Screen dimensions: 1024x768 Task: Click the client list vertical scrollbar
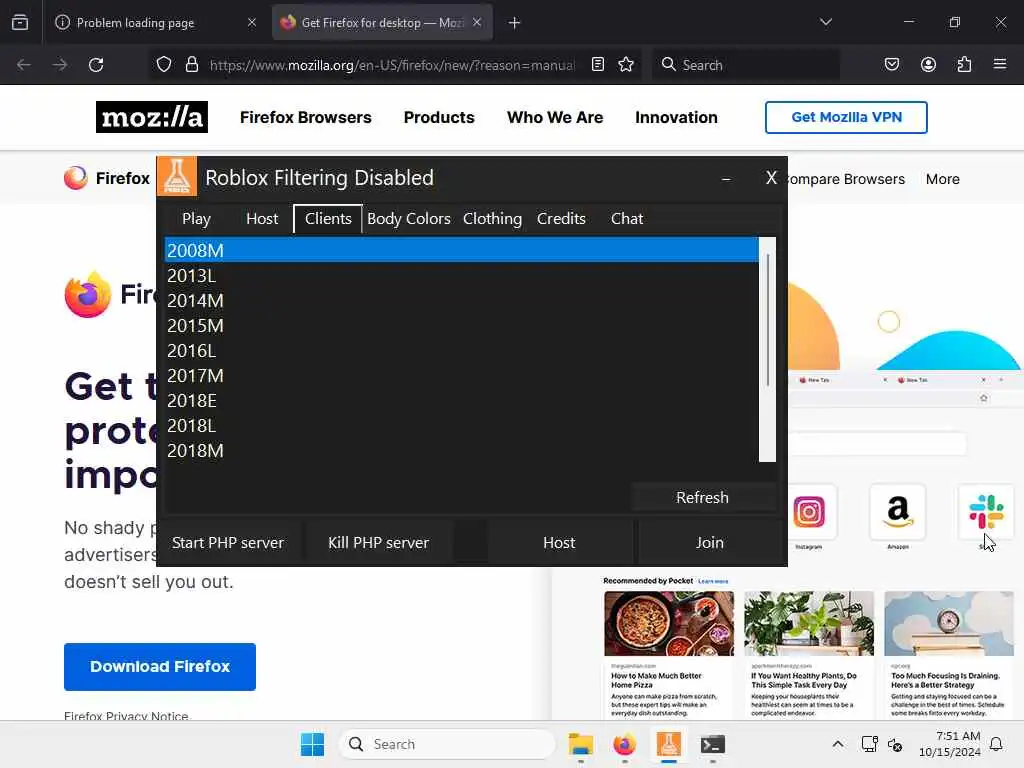click(767, 349)
